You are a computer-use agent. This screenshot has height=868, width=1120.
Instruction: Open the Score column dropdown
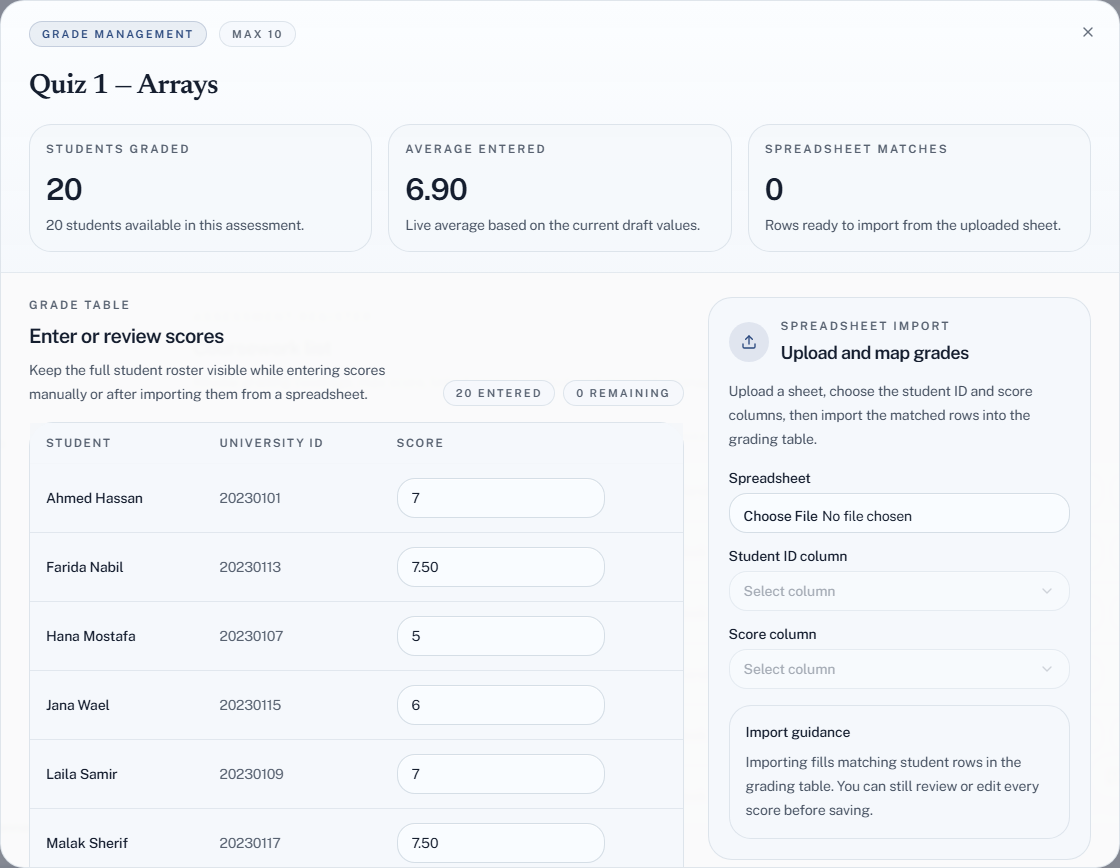coord(899,669)
